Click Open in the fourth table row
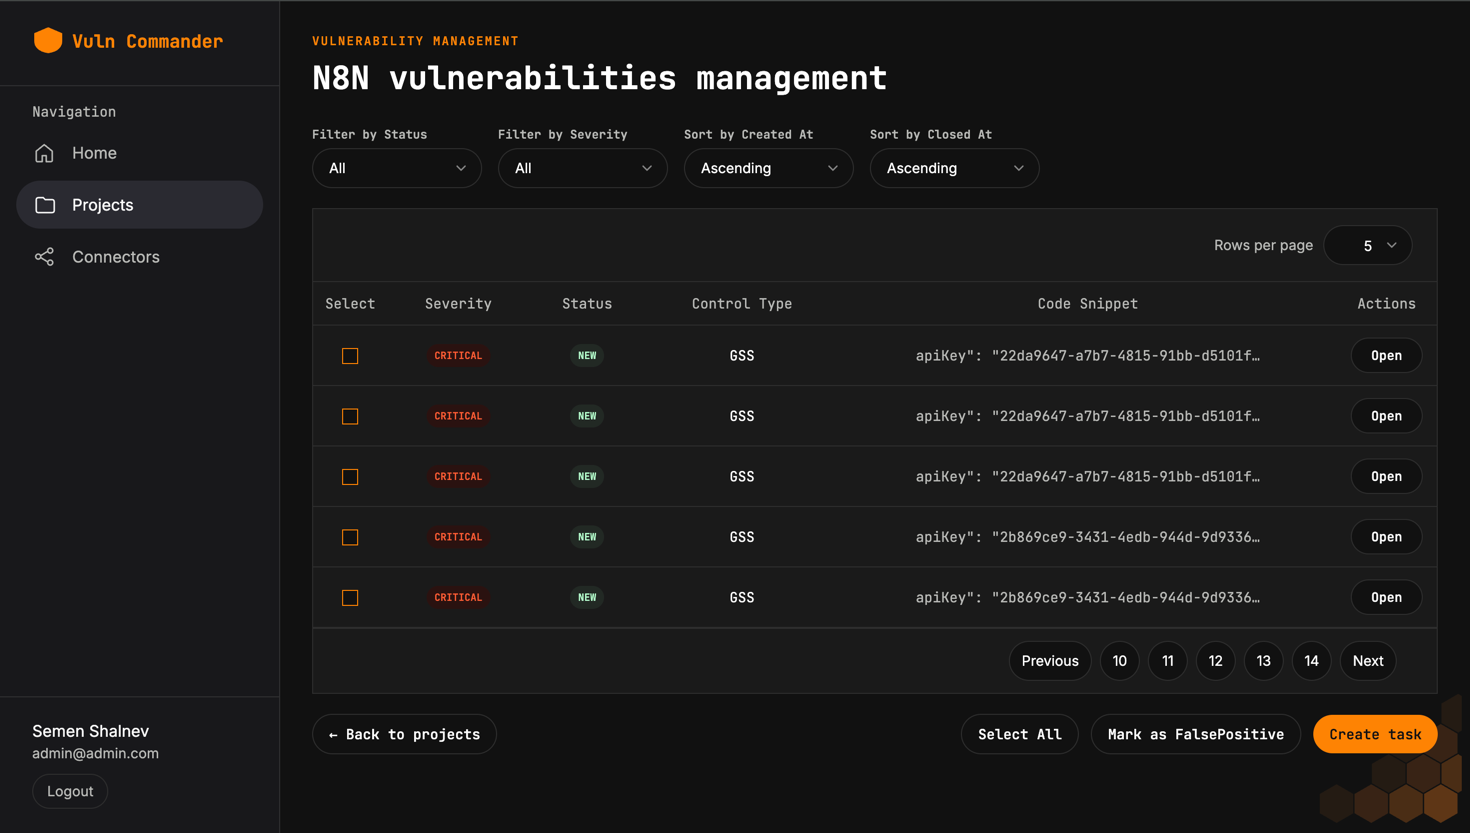Viewport: 1470px width, 833px height. pos(1386,537)
